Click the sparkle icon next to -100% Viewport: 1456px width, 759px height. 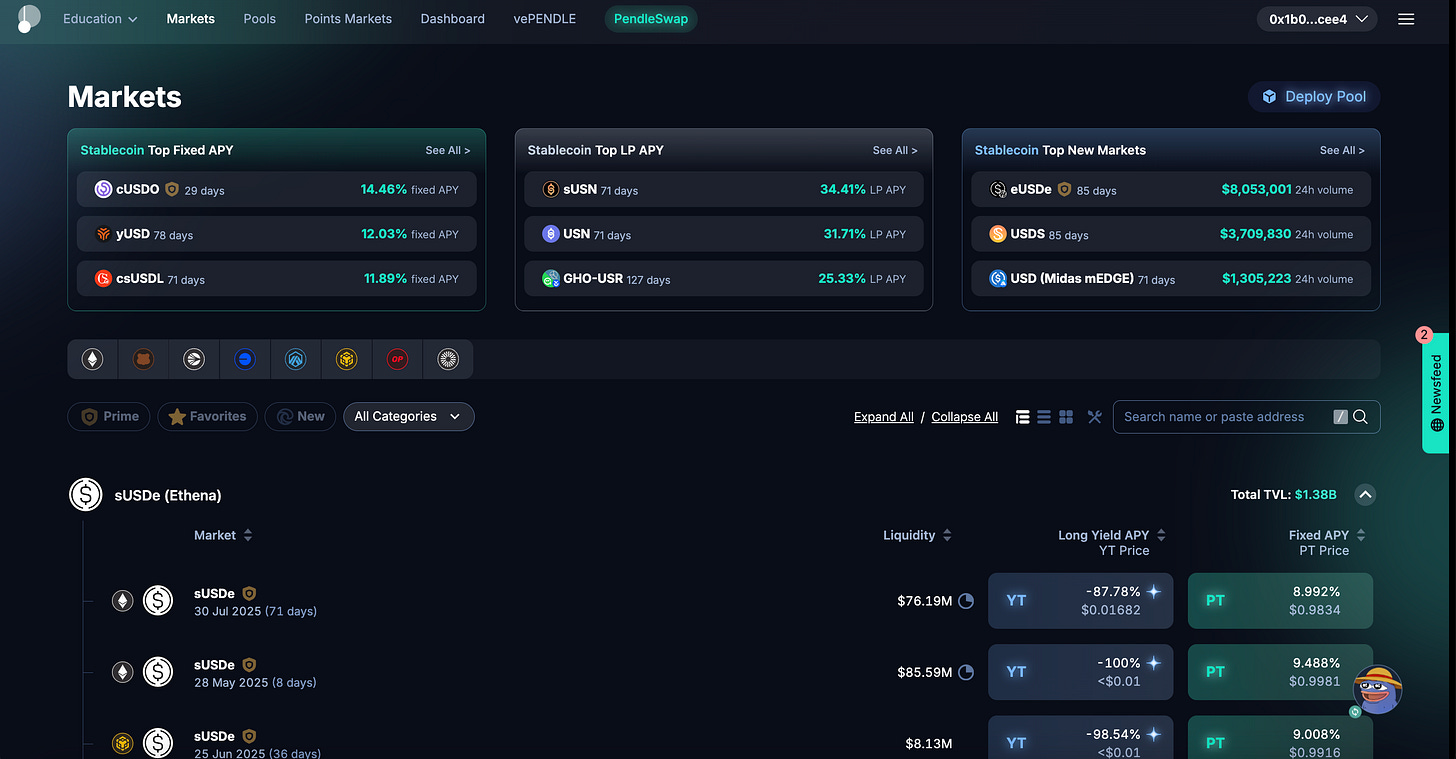[x=1153, y=663]
